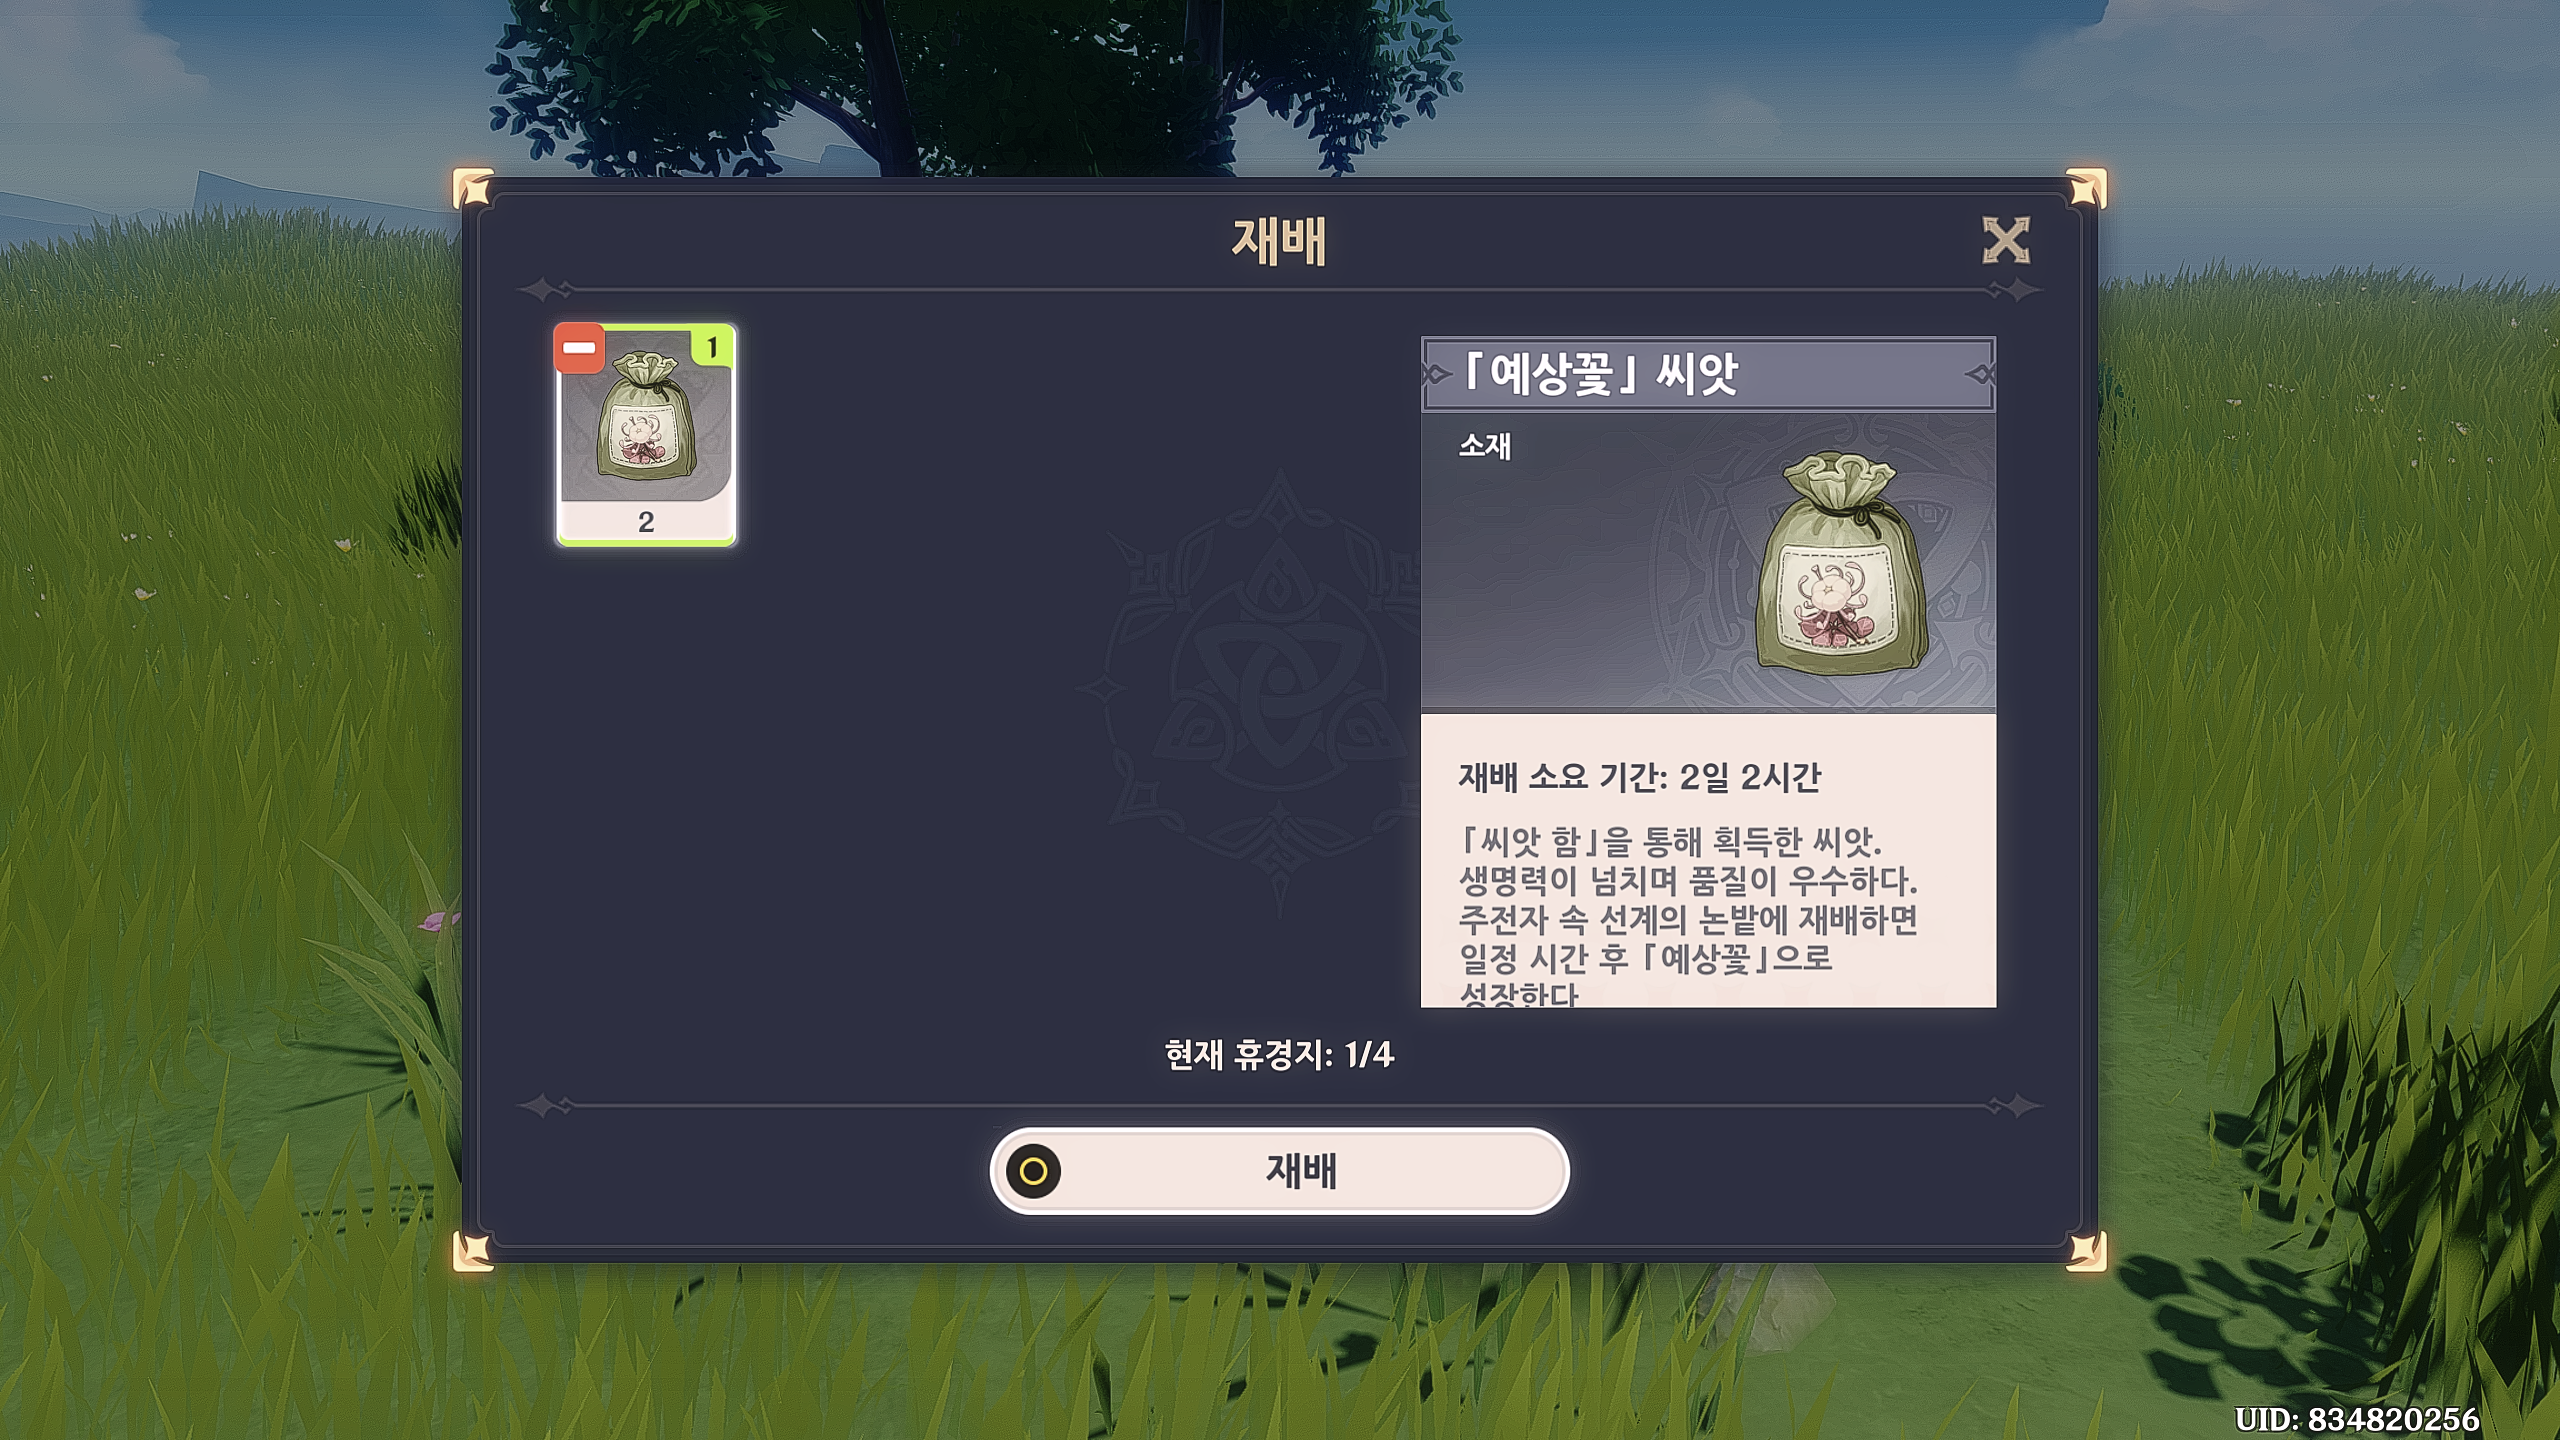Click the dialog's bottom-left gold corner ornament
This screenshot has width=2560, height=1440.
(473, 1251)
